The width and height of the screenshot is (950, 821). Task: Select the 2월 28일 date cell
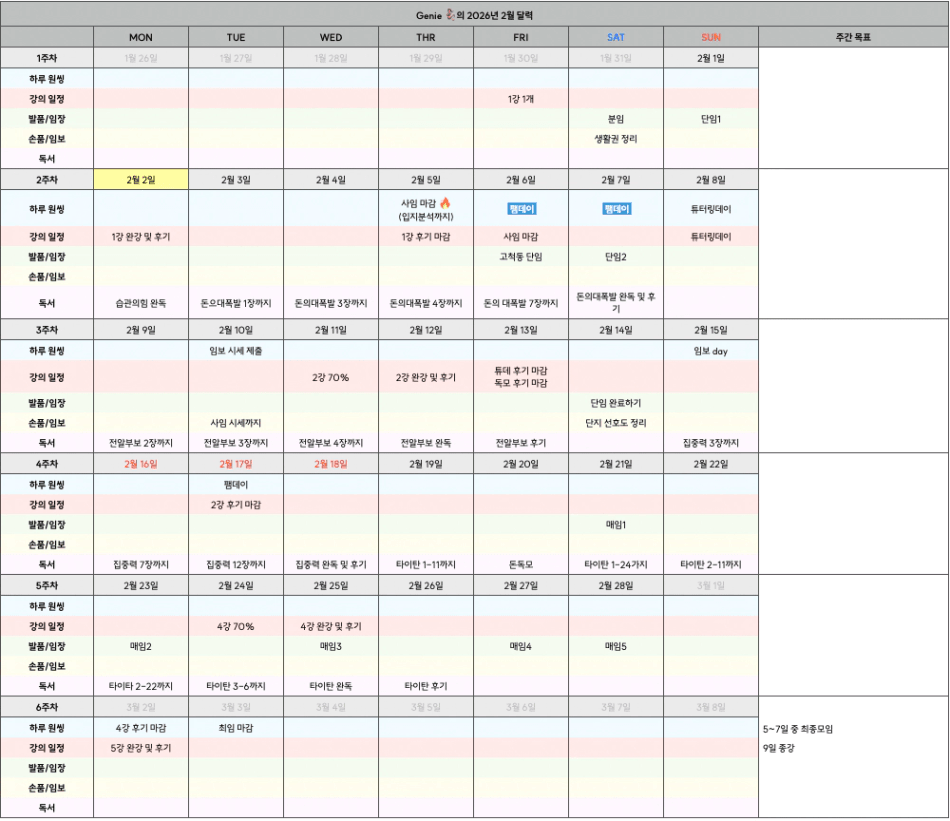click(x=616, y=585)
